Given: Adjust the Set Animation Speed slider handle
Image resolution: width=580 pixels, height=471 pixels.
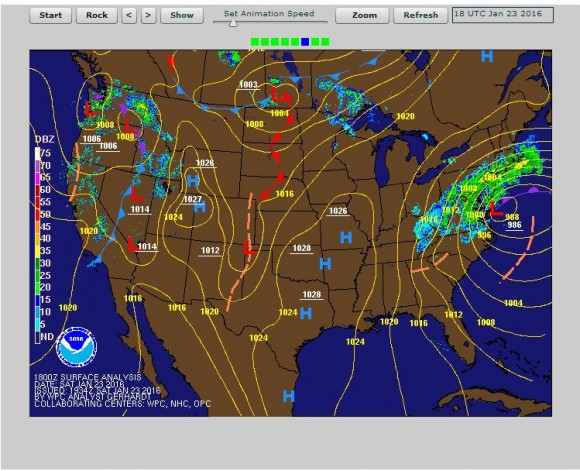Looking at the screenshot, I should pos(233,23).
